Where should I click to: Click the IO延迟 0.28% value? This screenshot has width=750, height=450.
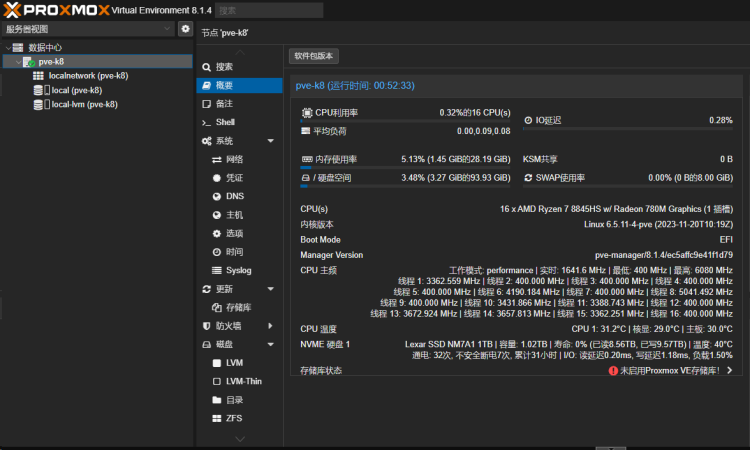click(721, 120)
